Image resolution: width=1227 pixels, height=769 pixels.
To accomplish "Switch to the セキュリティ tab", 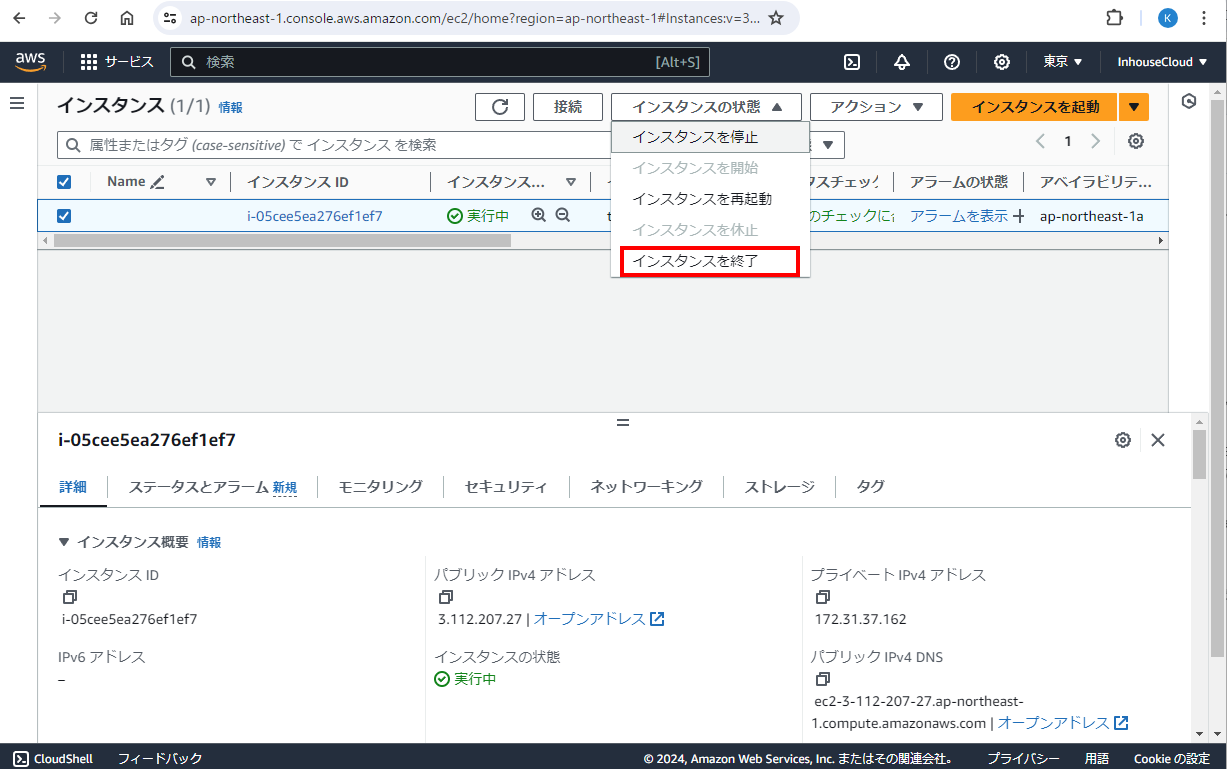I will click(x=506, y=487).
